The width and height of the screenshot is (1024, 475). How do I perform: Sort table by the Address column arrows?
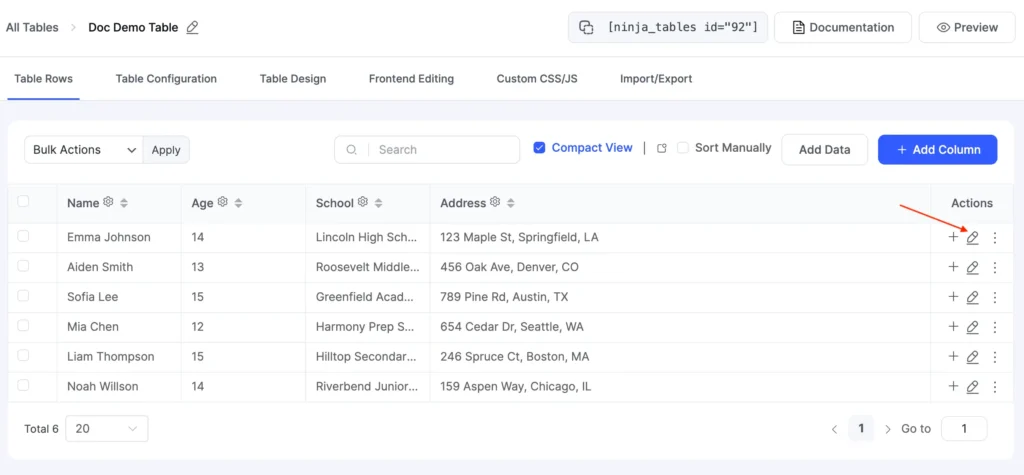pos(511,203)
